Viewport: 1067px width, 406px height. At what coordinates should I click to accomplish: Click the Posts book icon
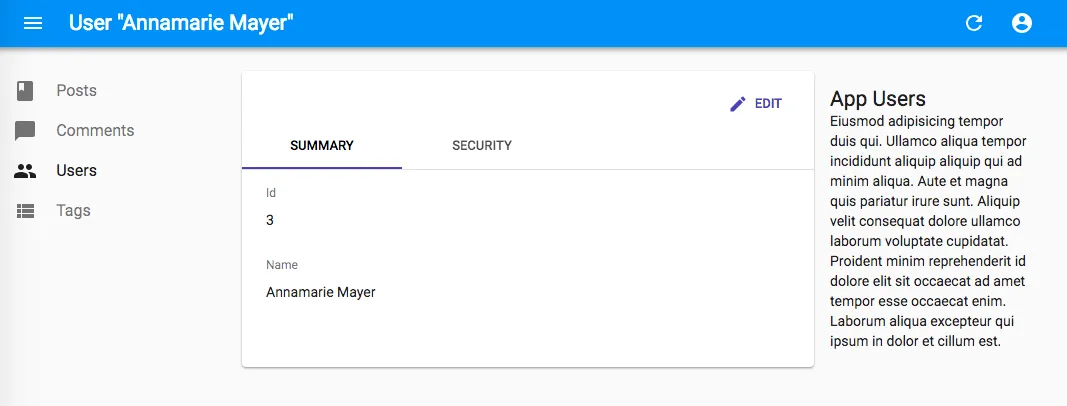pos(25,91)
